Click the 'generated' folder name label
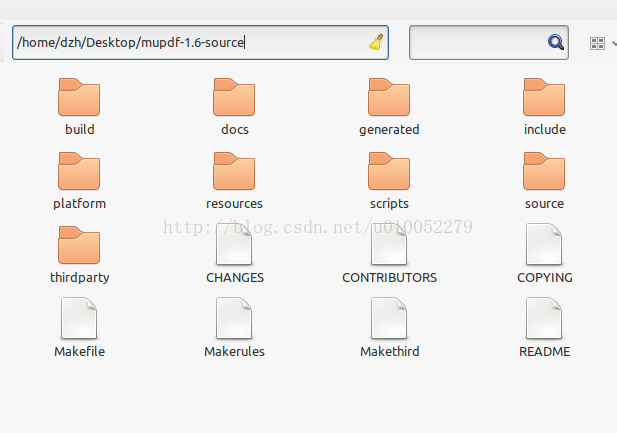The image size is (617, 433). tap(389, 130)
